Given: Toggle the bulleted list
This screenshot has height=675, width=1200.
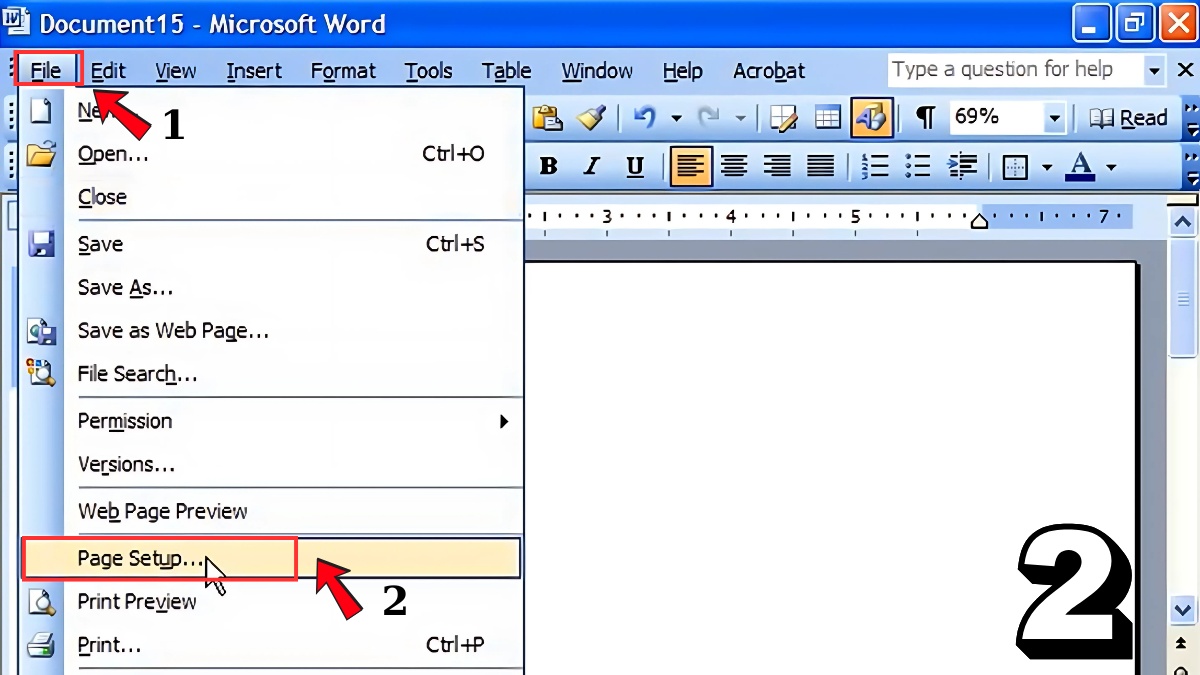Looking at the screenshot, I should [917, 166].
